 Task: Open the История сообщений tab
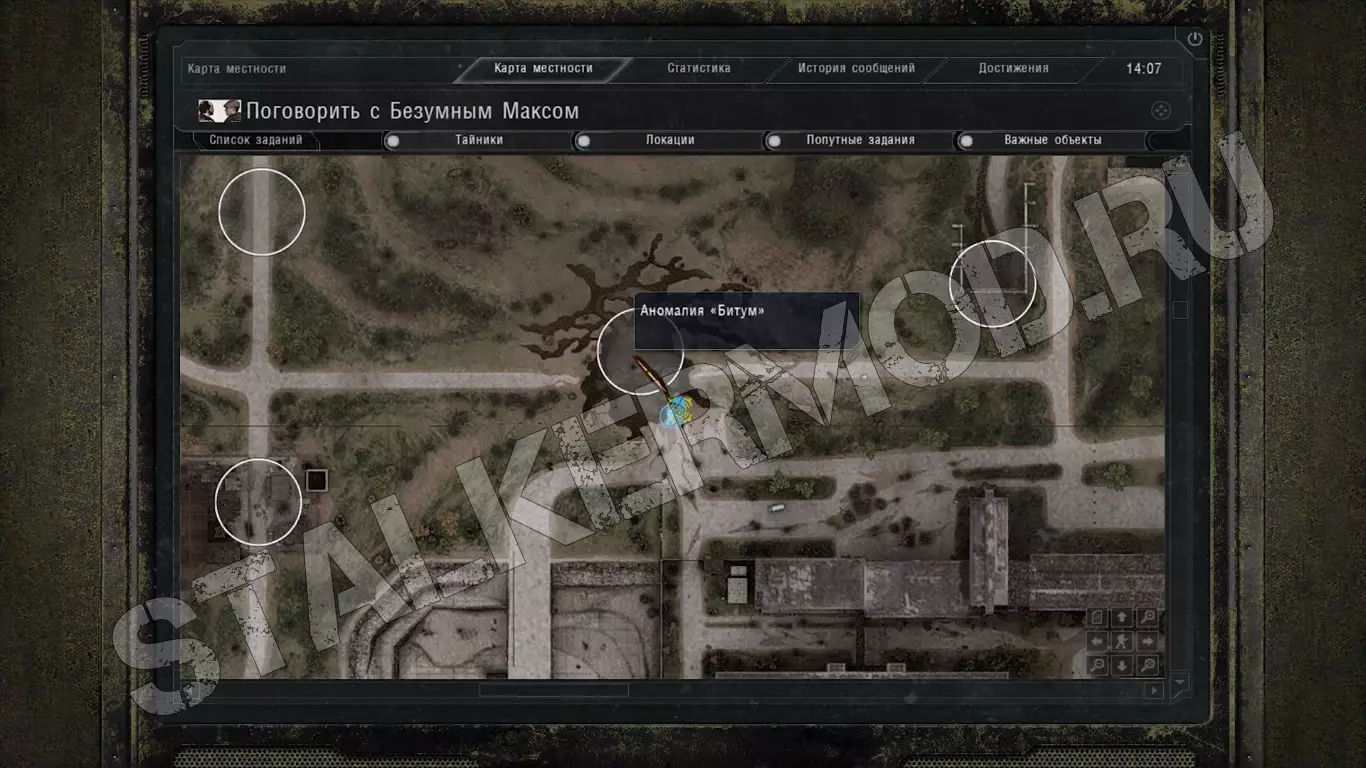856,69
